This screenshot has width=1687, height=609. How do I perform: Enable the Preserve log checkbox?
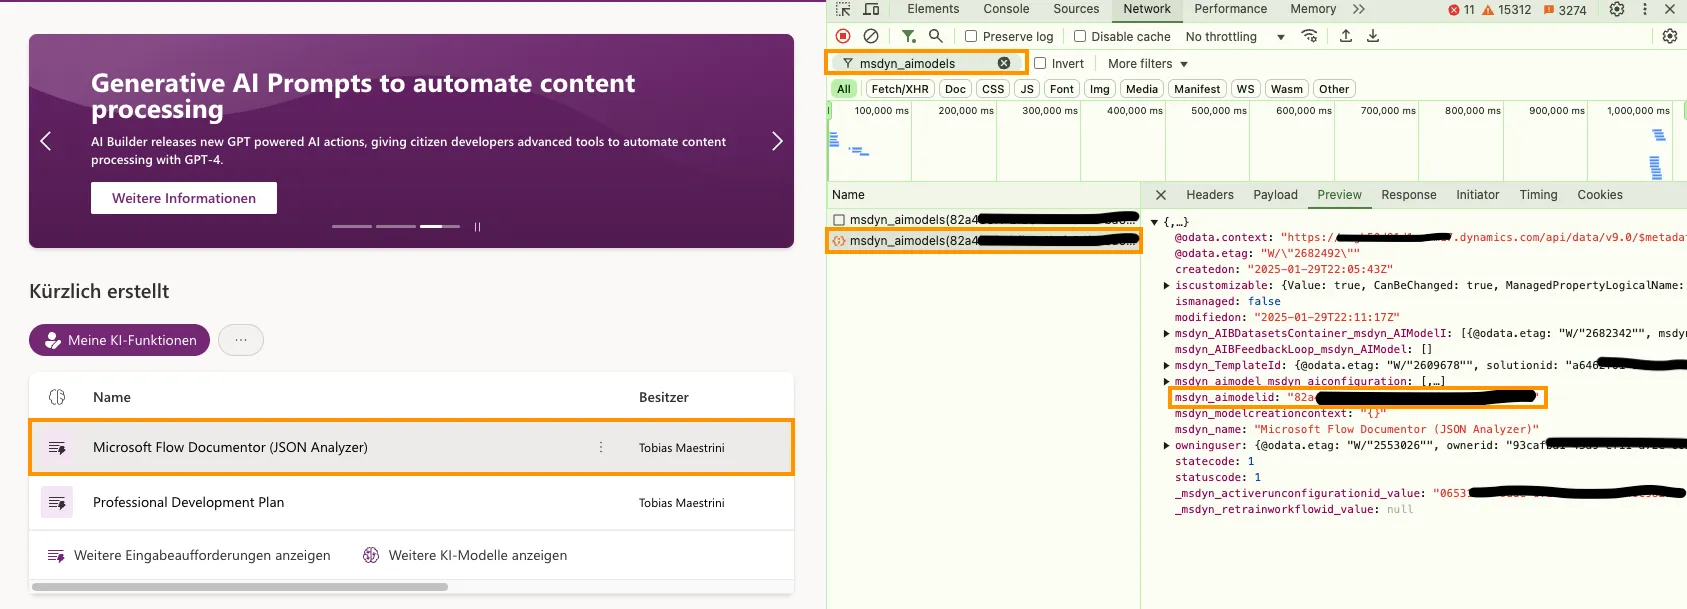click(x=971, y=36)
